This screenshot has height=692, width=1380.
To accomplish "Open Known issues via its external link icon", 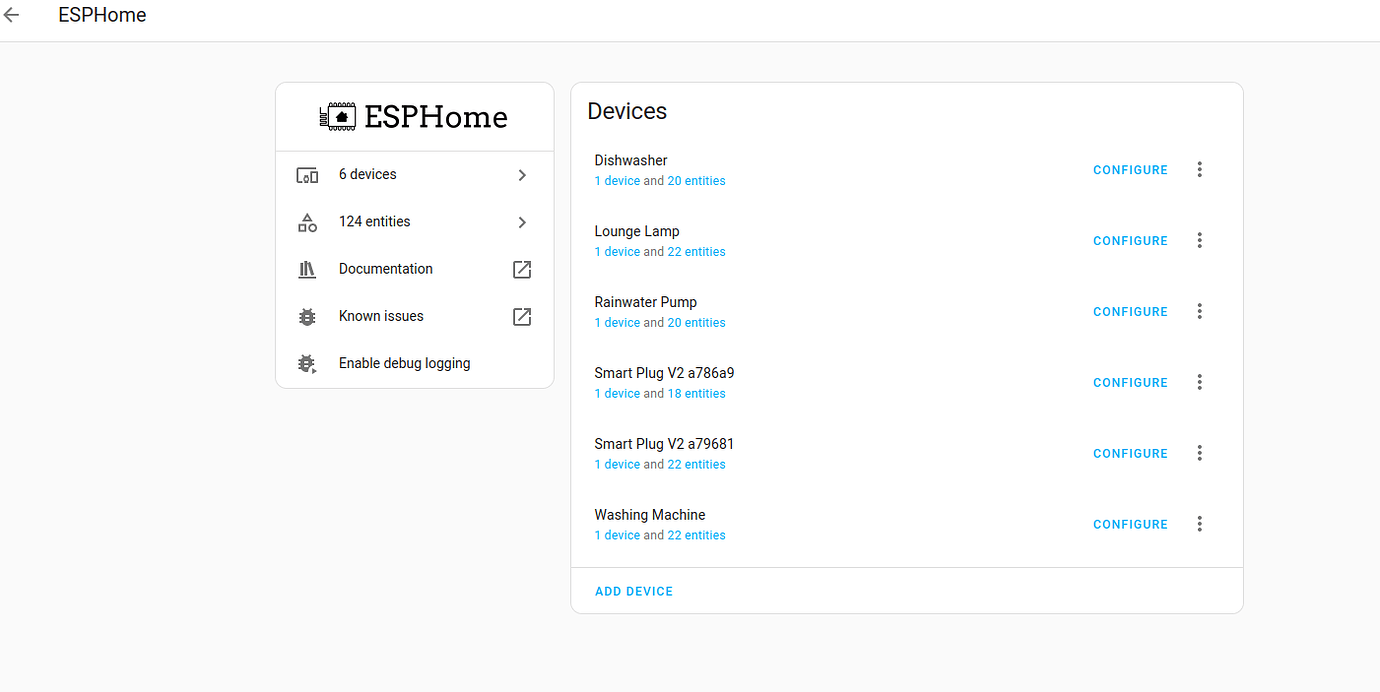I will [521, 316].
